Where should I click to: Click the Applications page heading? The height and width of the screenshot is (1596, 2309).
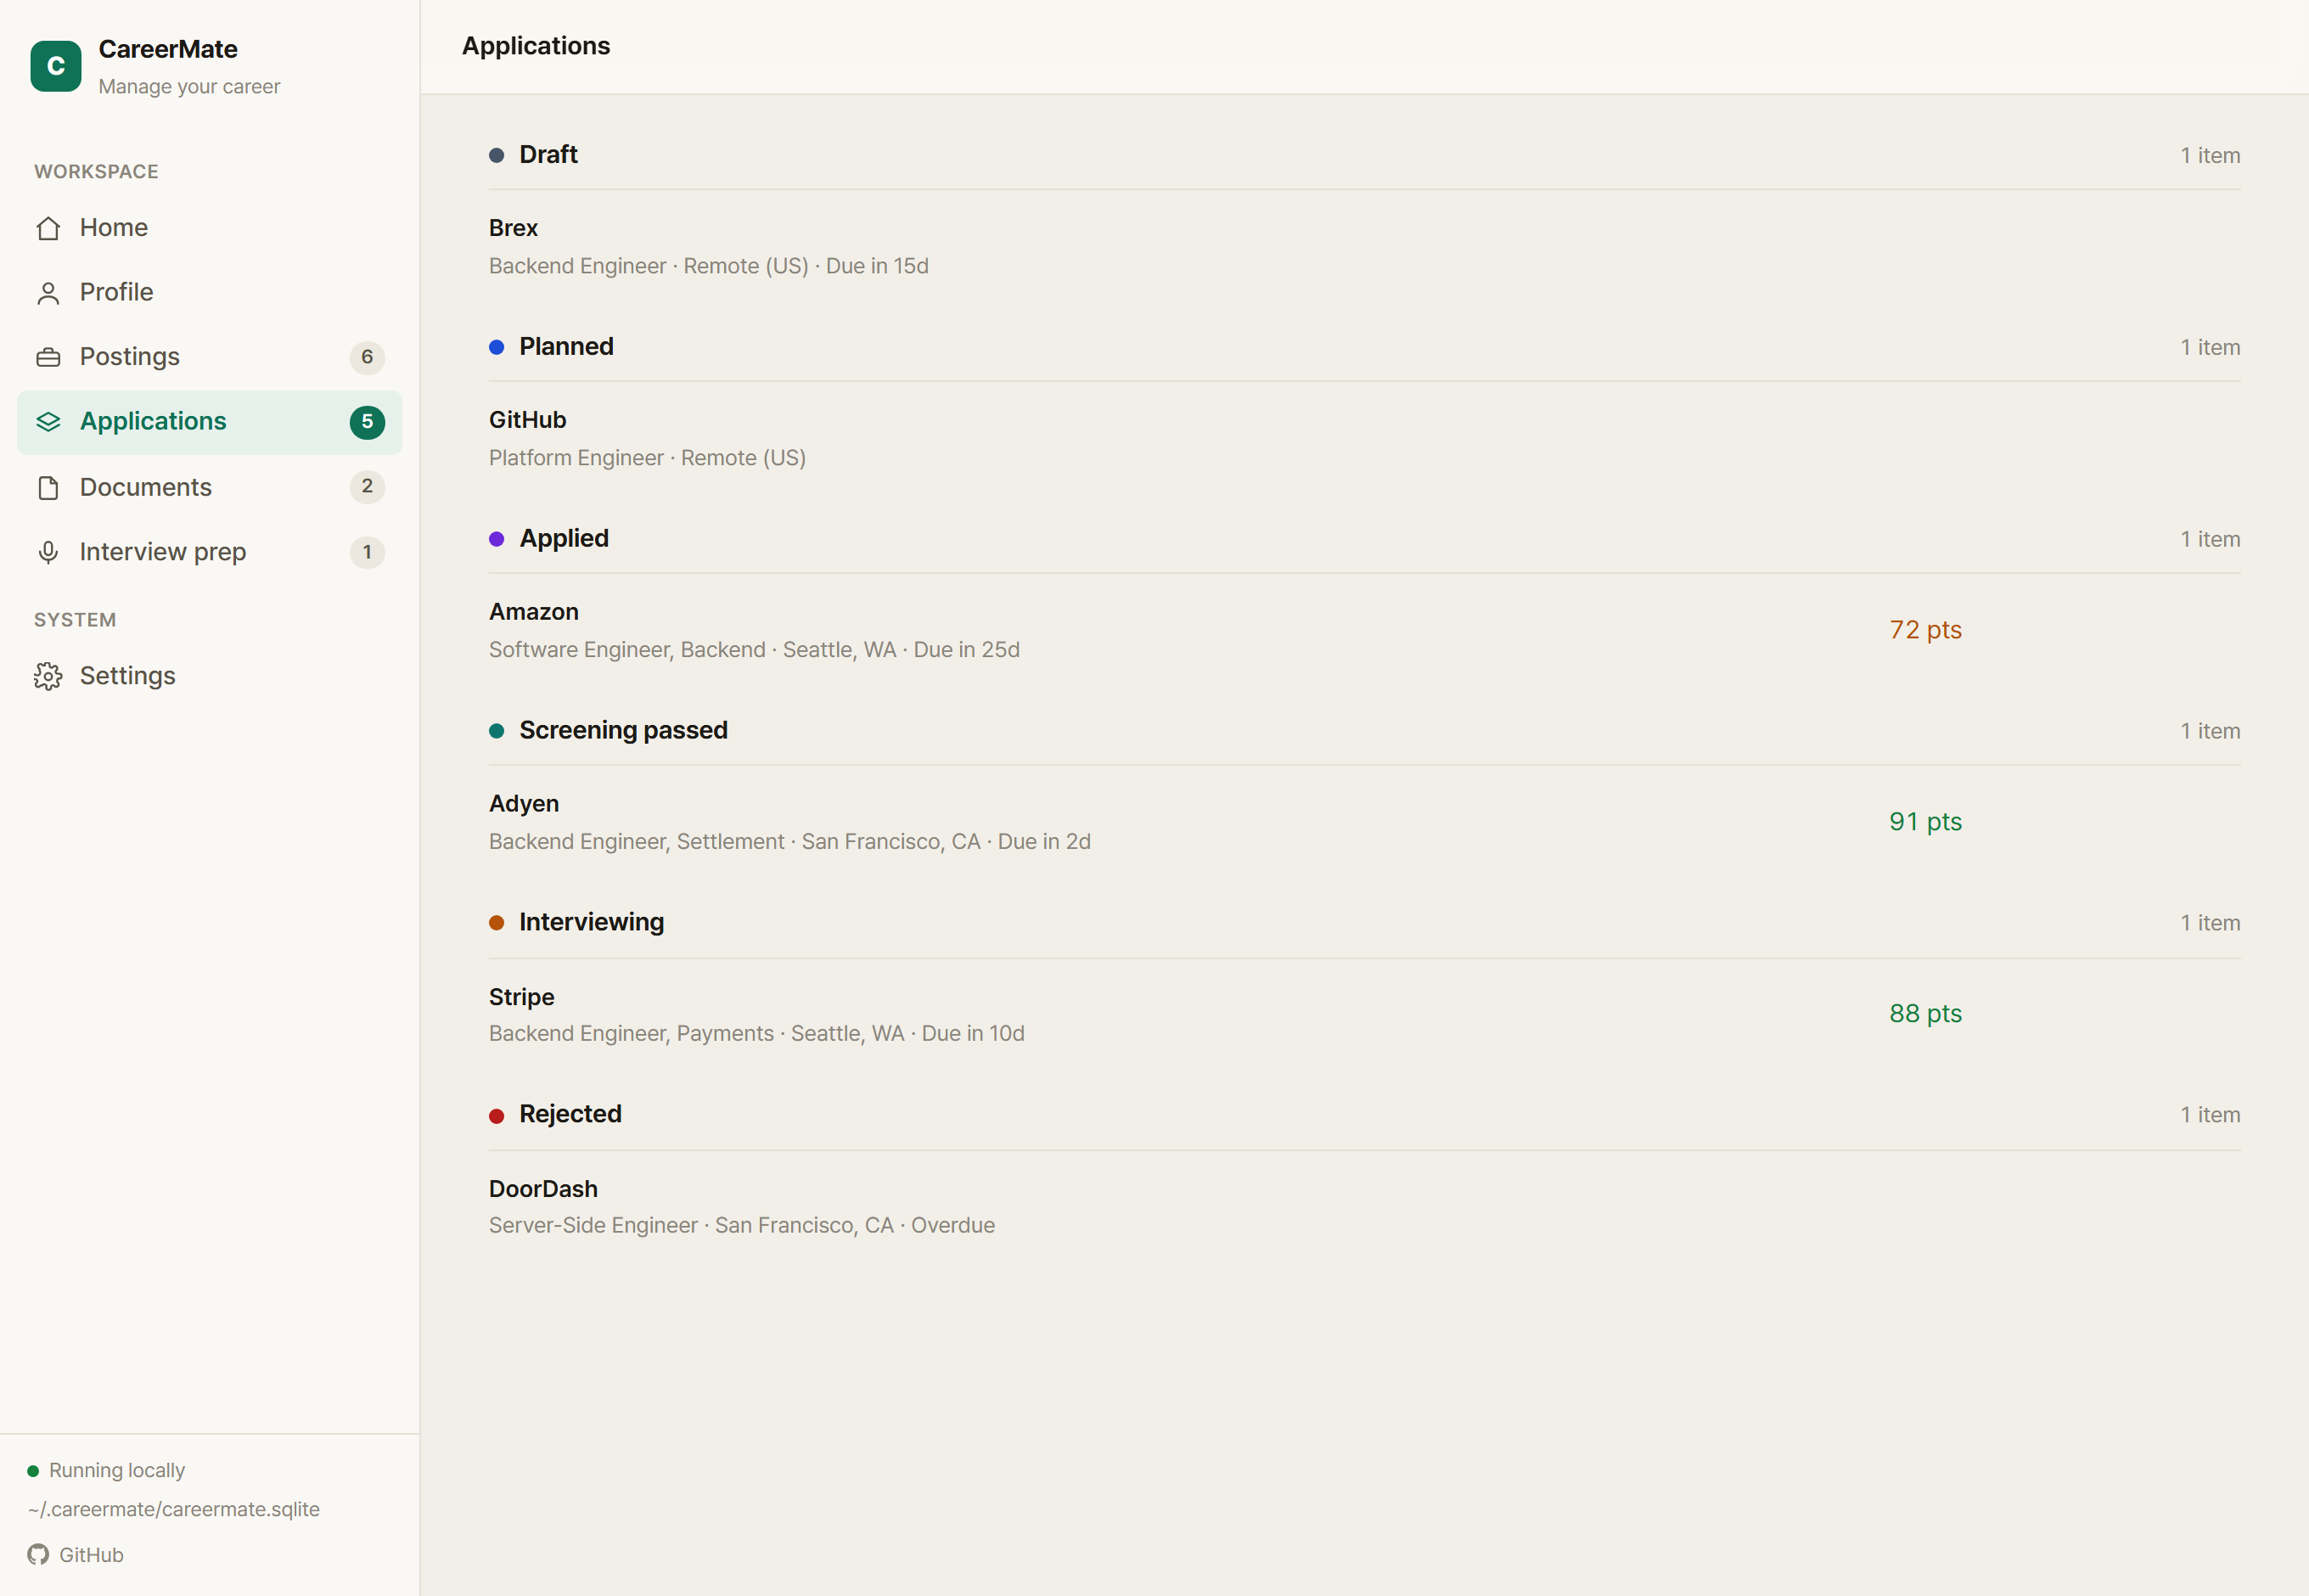click(x=536, y=46)
